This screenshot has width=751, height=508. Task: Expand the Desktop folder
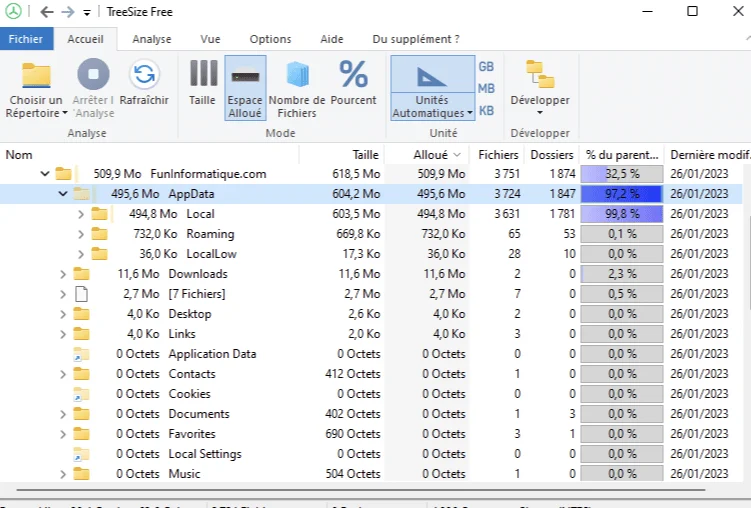coord(63,315)
